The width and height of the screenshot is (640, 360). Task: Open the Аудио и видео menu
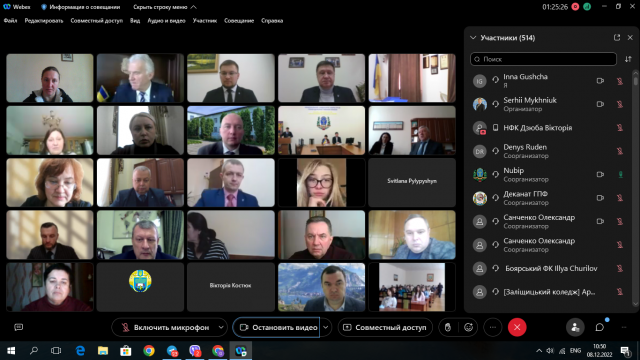point(166,20)
